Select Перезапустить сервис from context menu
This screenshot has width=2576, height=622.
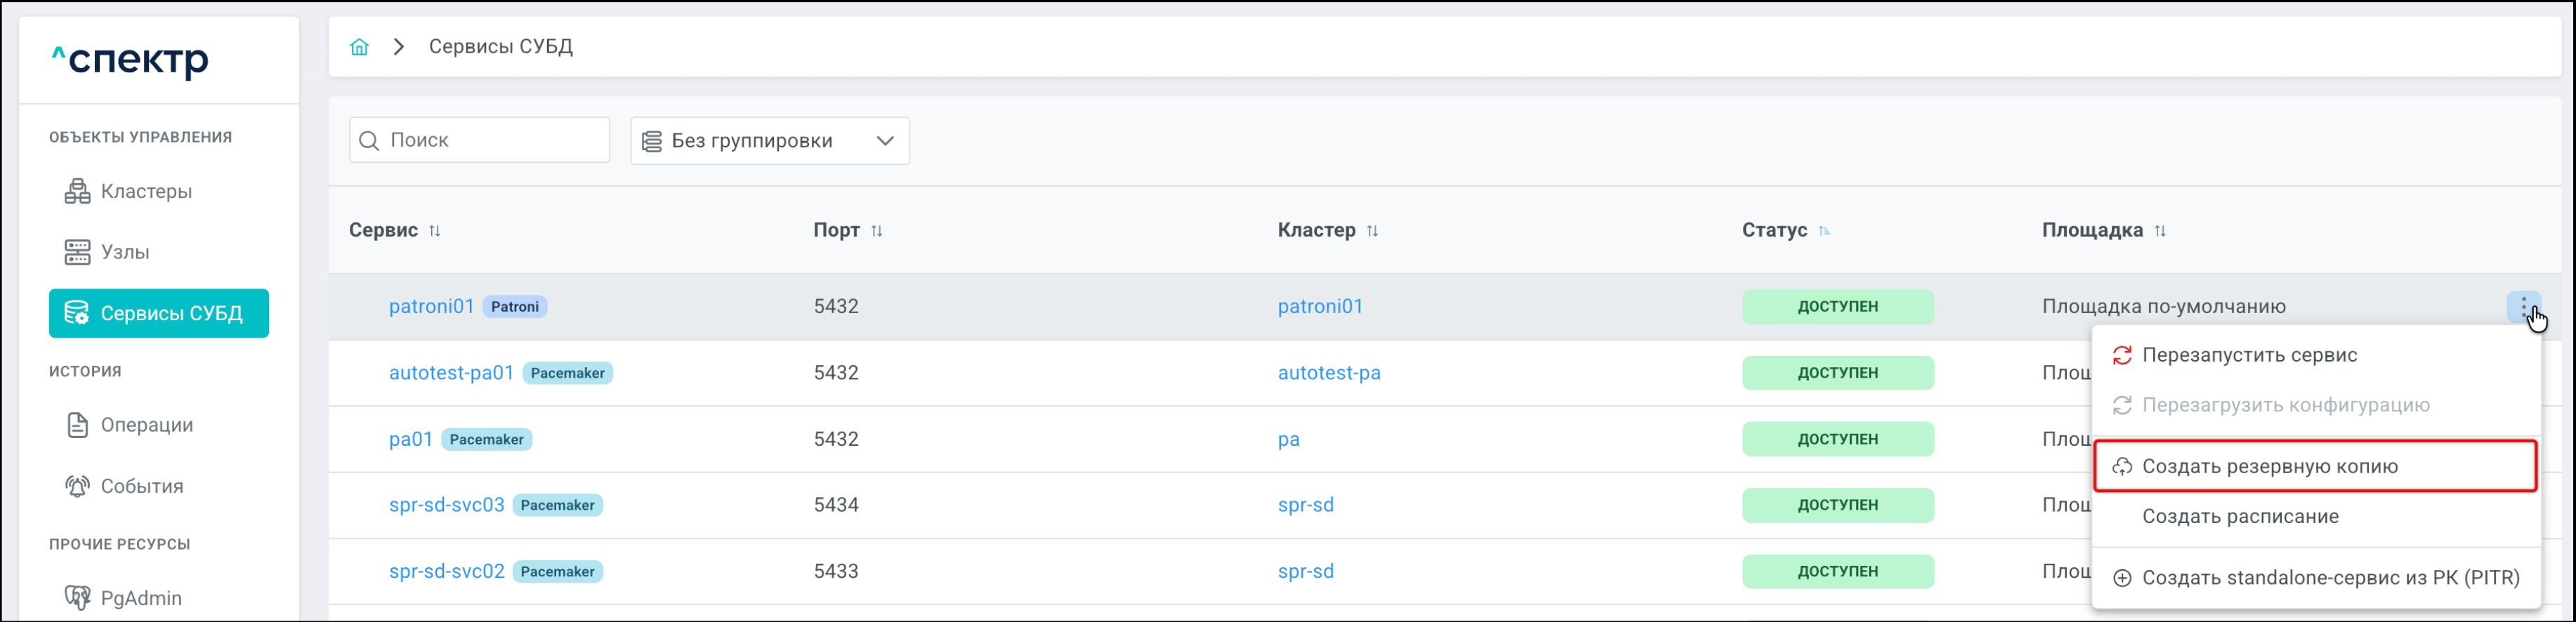click(x=2249, y=355)
